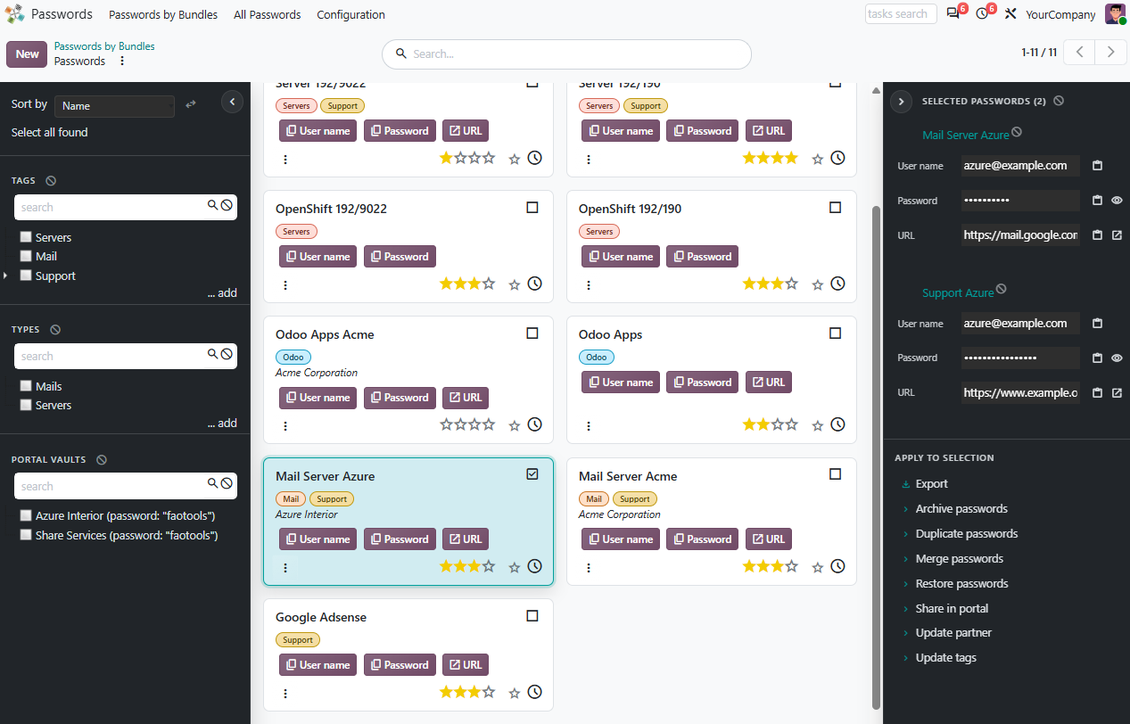Screen dimensions: 1130x724
Task: Open the Sort by Name dropdown
Action: pyautogui.click(x=115, y=106)
